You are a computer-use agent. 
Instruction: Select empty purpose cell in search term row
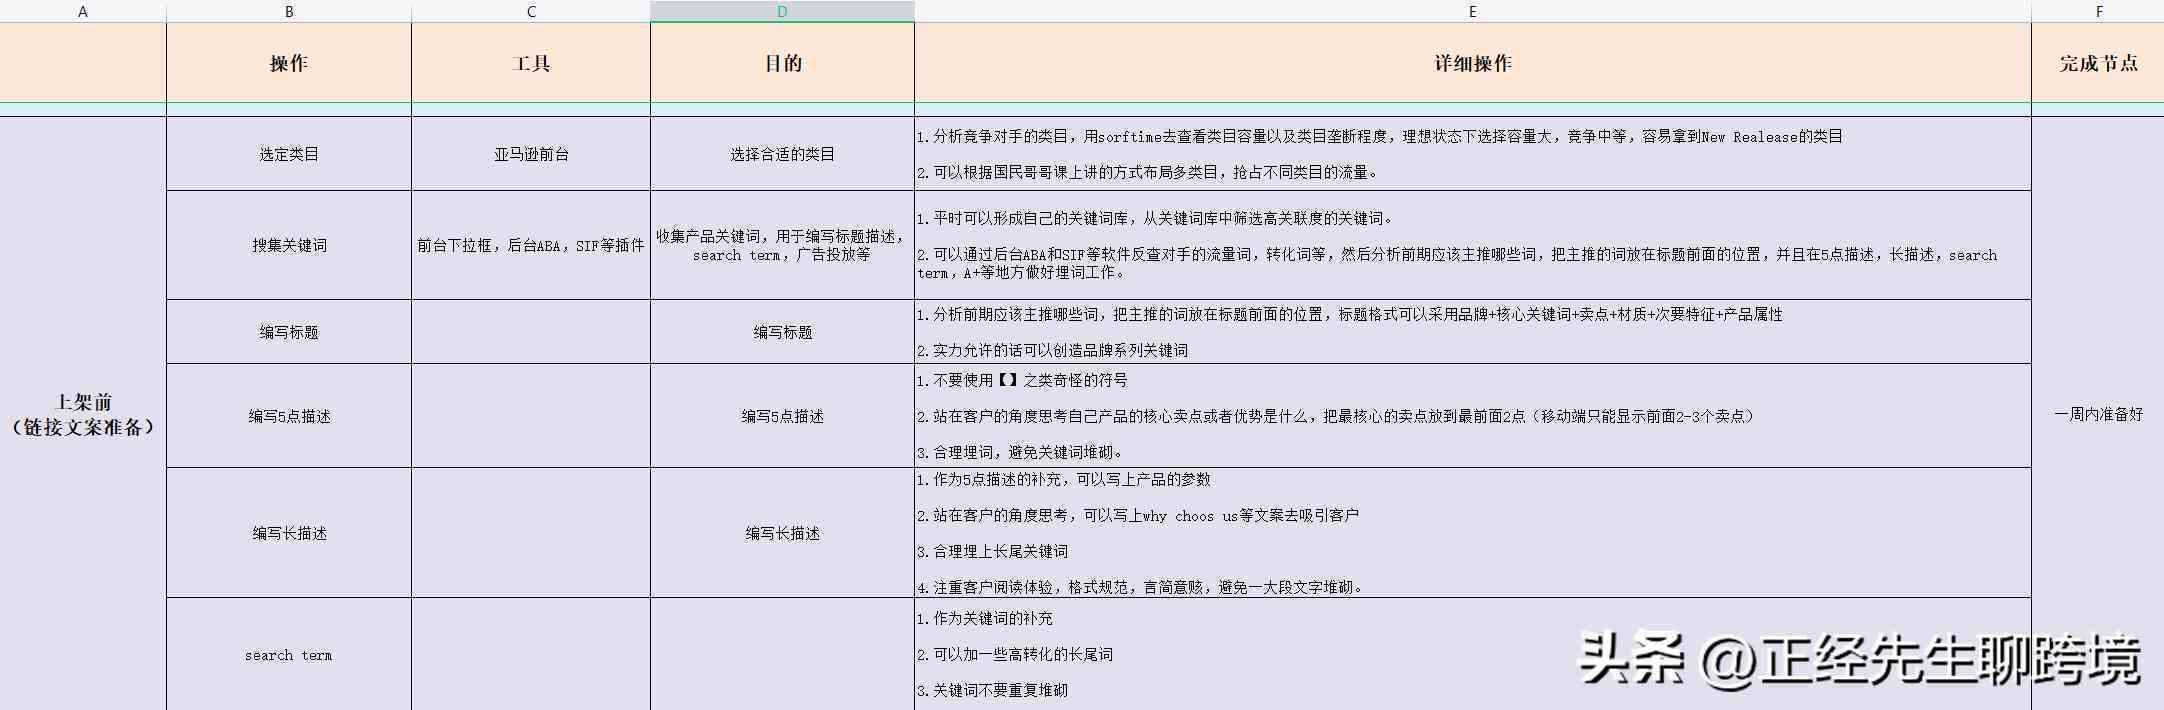click(x=782, y=655)
